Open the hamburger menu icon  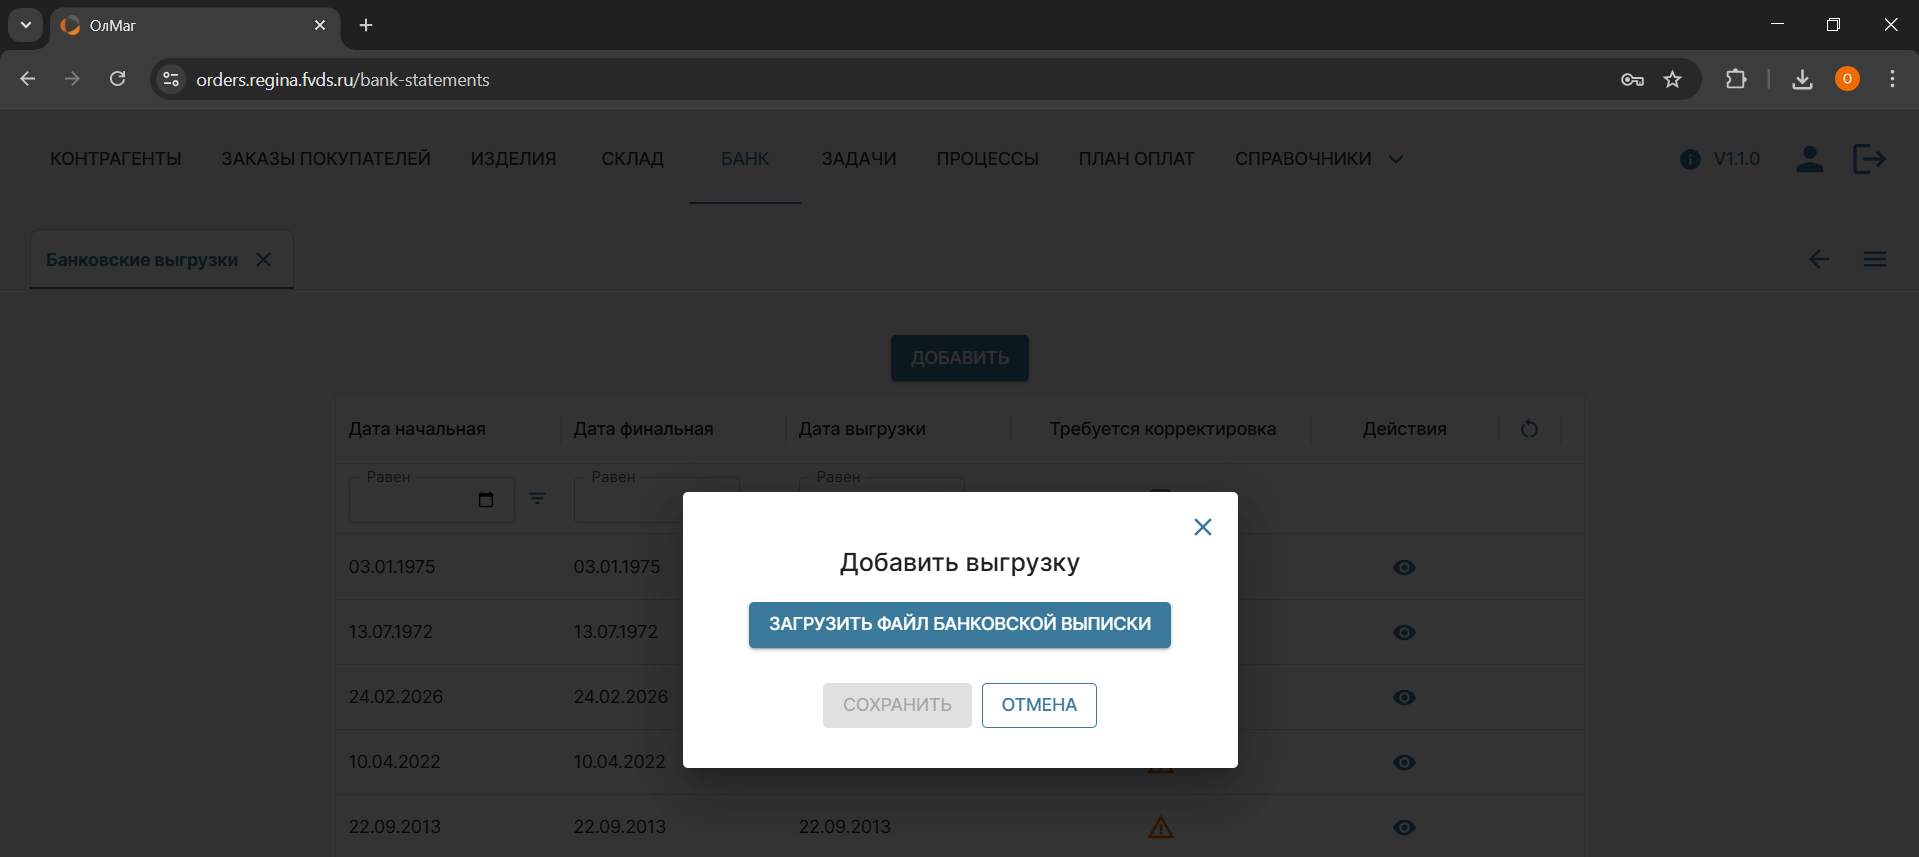point(1874,260)
